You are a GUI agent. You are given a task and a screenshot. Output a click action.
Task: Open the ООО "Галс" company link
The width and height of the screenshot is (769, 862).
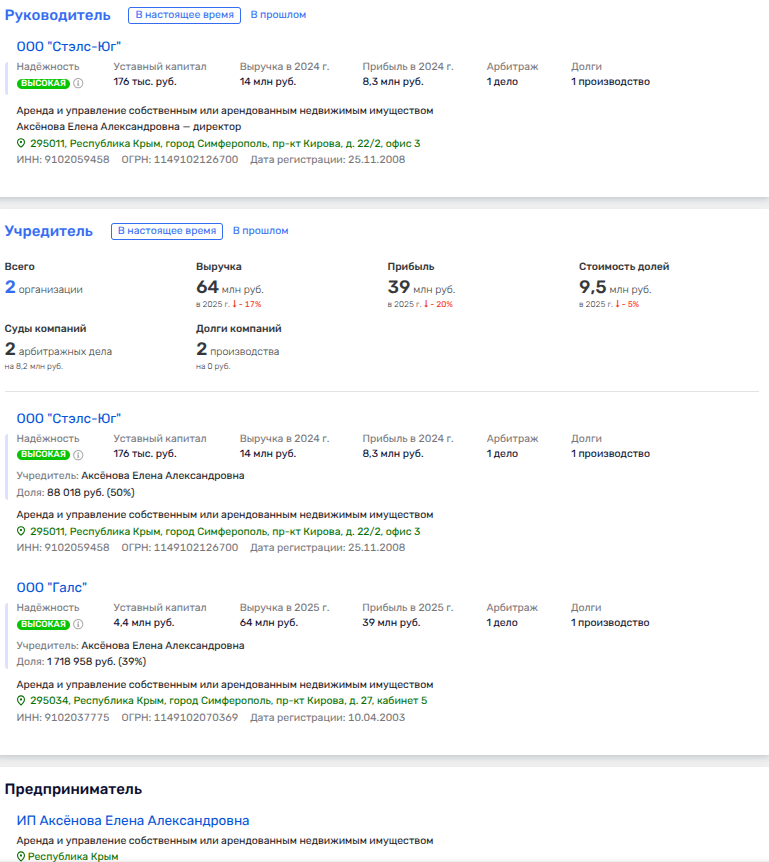tap(52, 587)
